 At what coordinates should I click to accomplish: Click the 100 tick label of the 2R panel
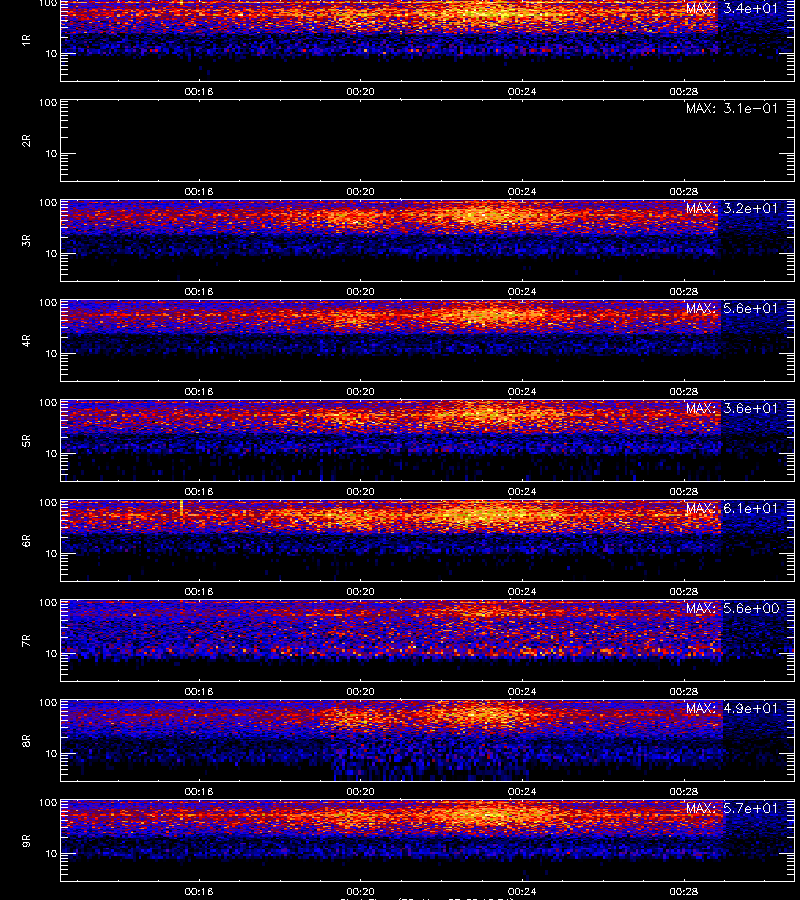tap(48, 103)
